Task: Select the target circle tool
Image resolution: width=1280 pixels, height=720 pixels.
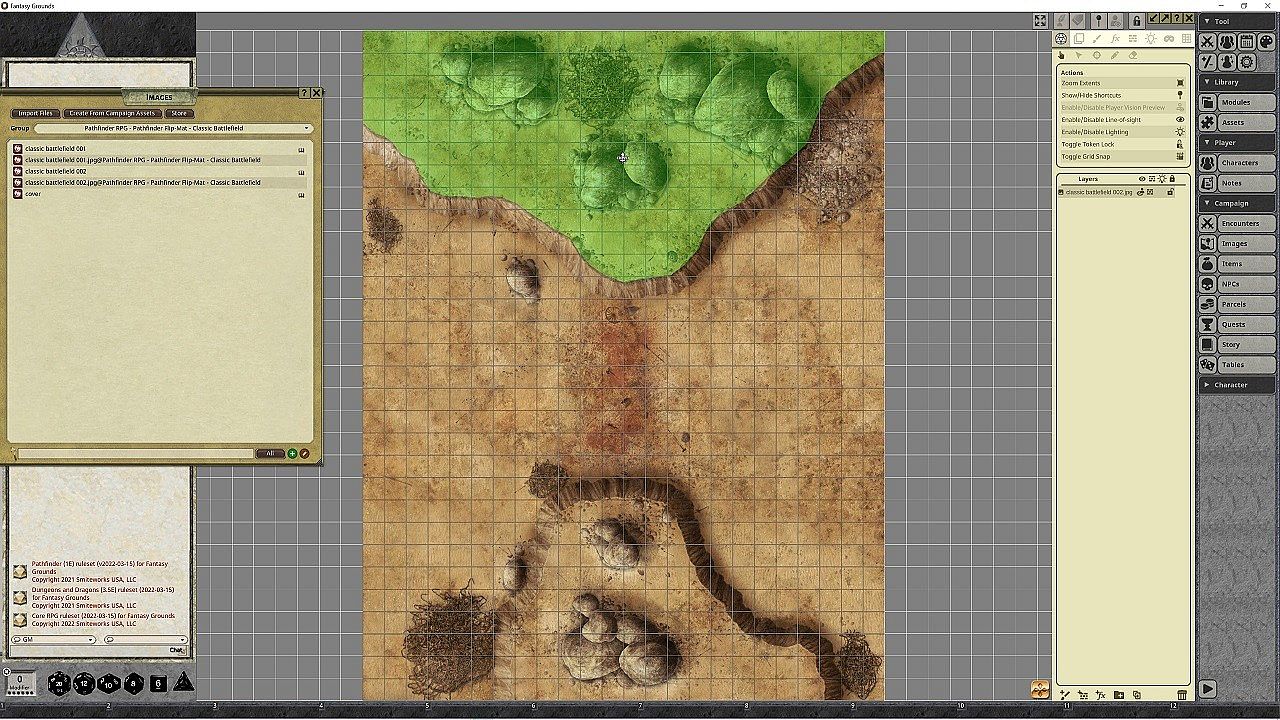Action: [1097, 56]
